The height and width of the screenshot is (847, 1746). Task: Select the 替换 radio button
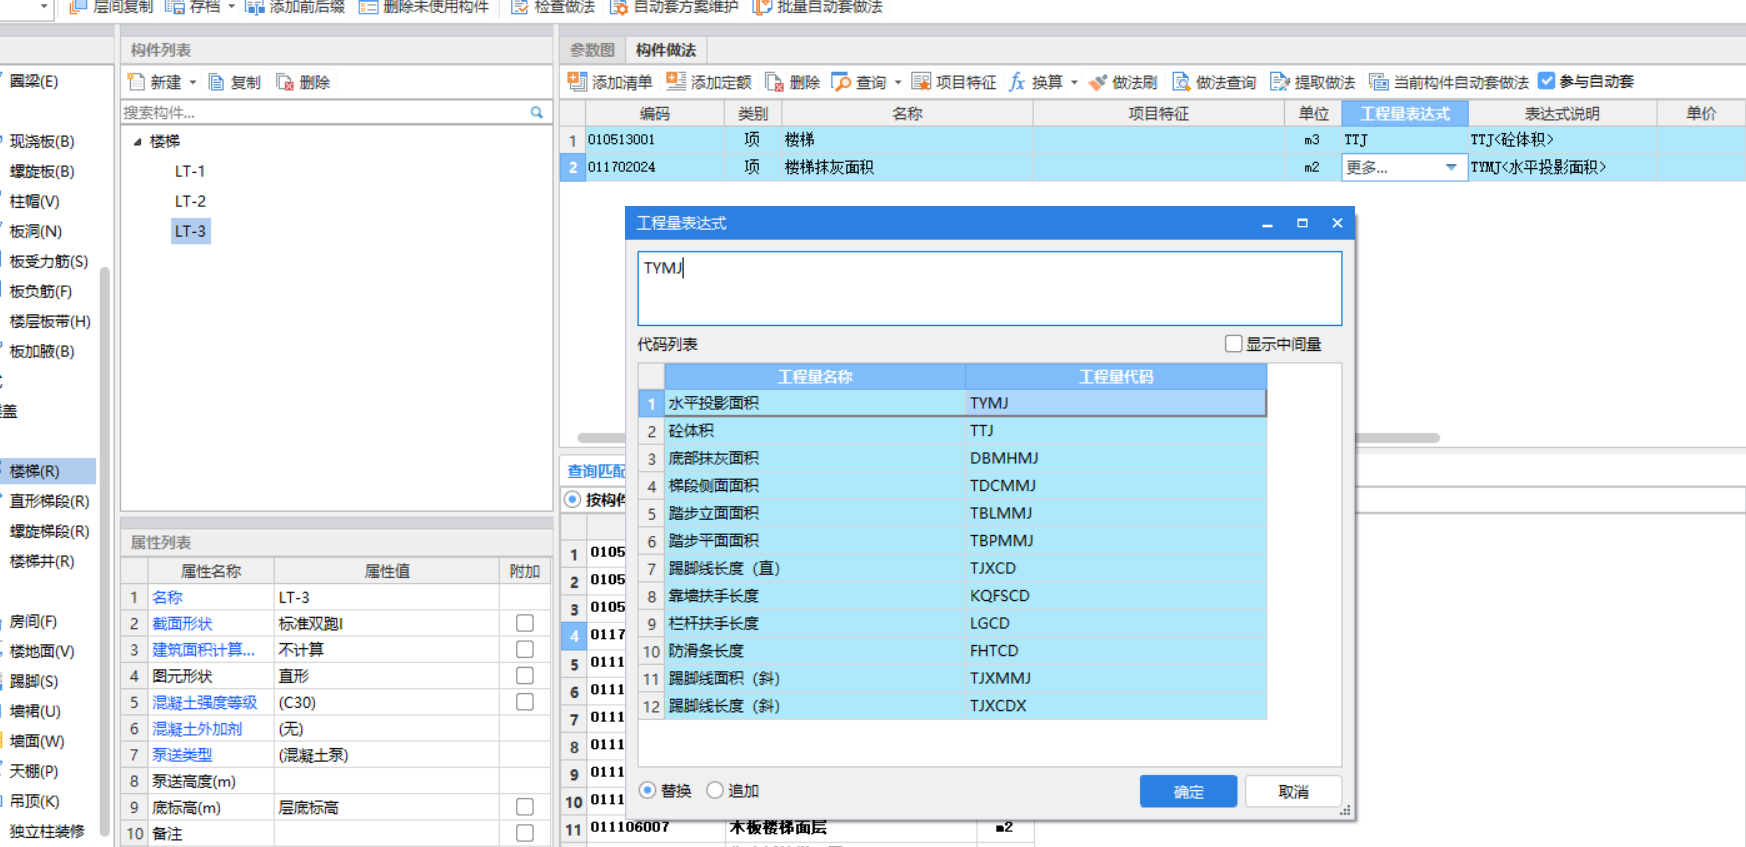(x=648, y=790)
